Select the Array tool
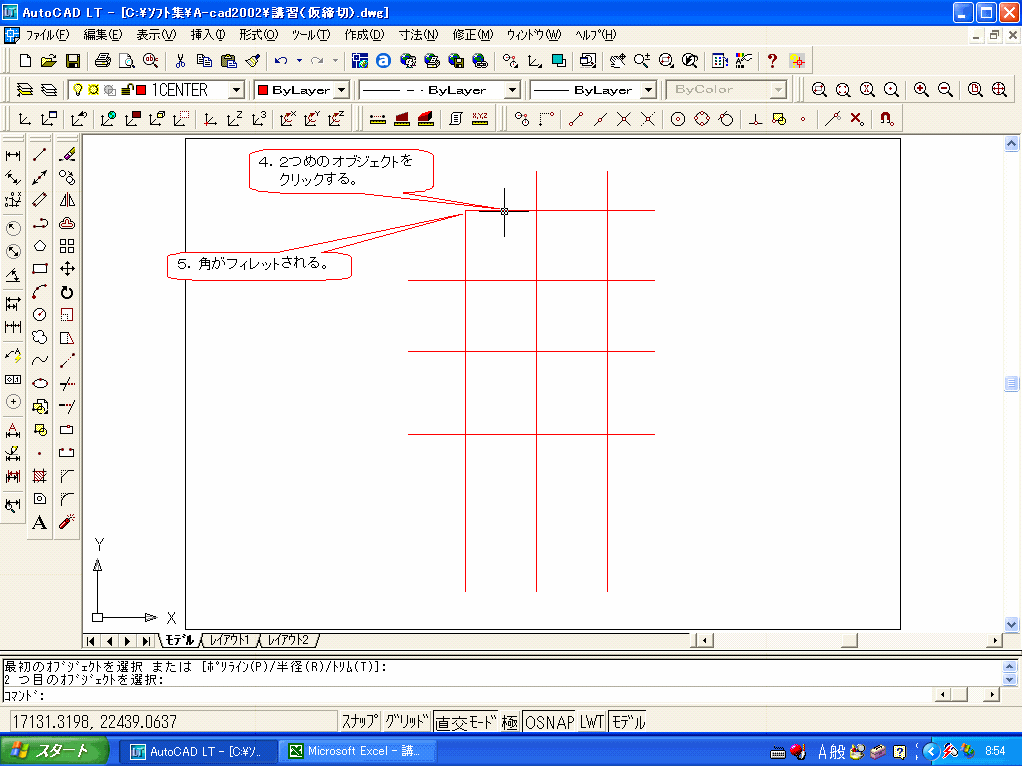 click(67, 246)
